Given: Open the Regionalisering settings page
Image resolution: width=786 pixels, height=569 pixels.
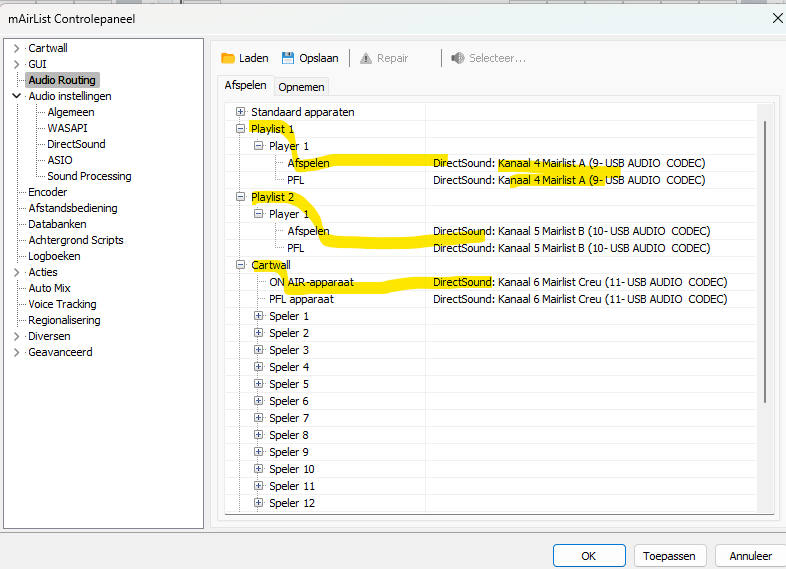Looking at the screenshot, I should click(64, 320).
